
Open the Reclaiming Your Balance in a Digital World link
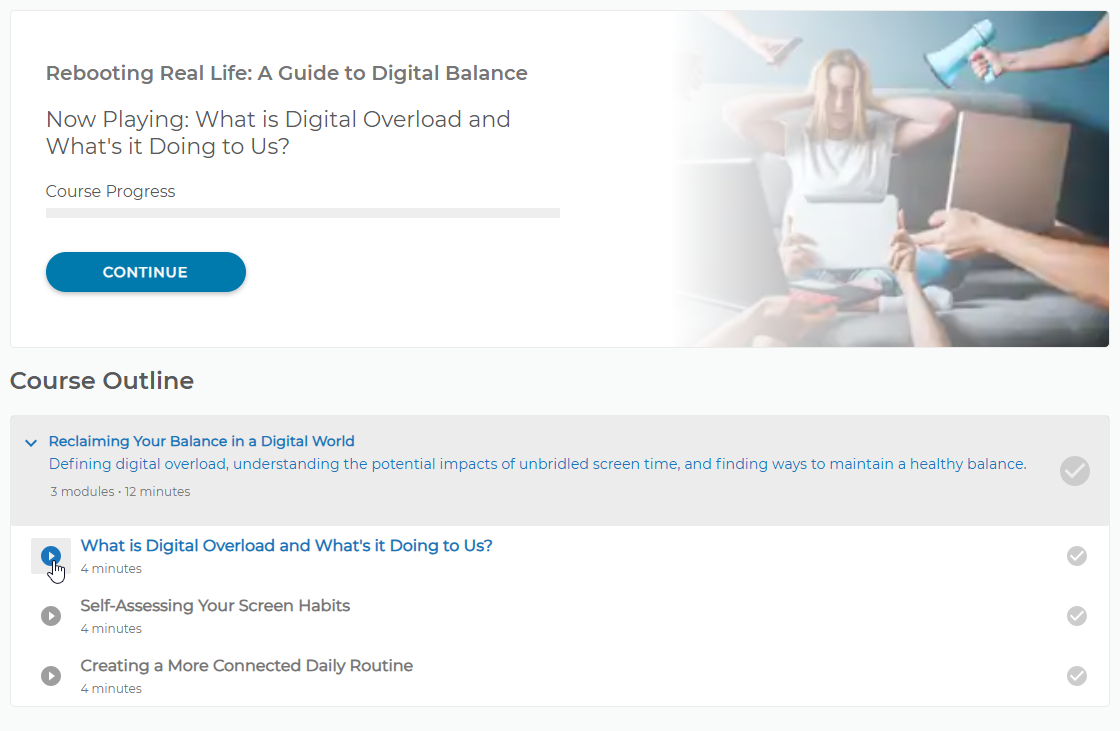click(x=201, y=441)
